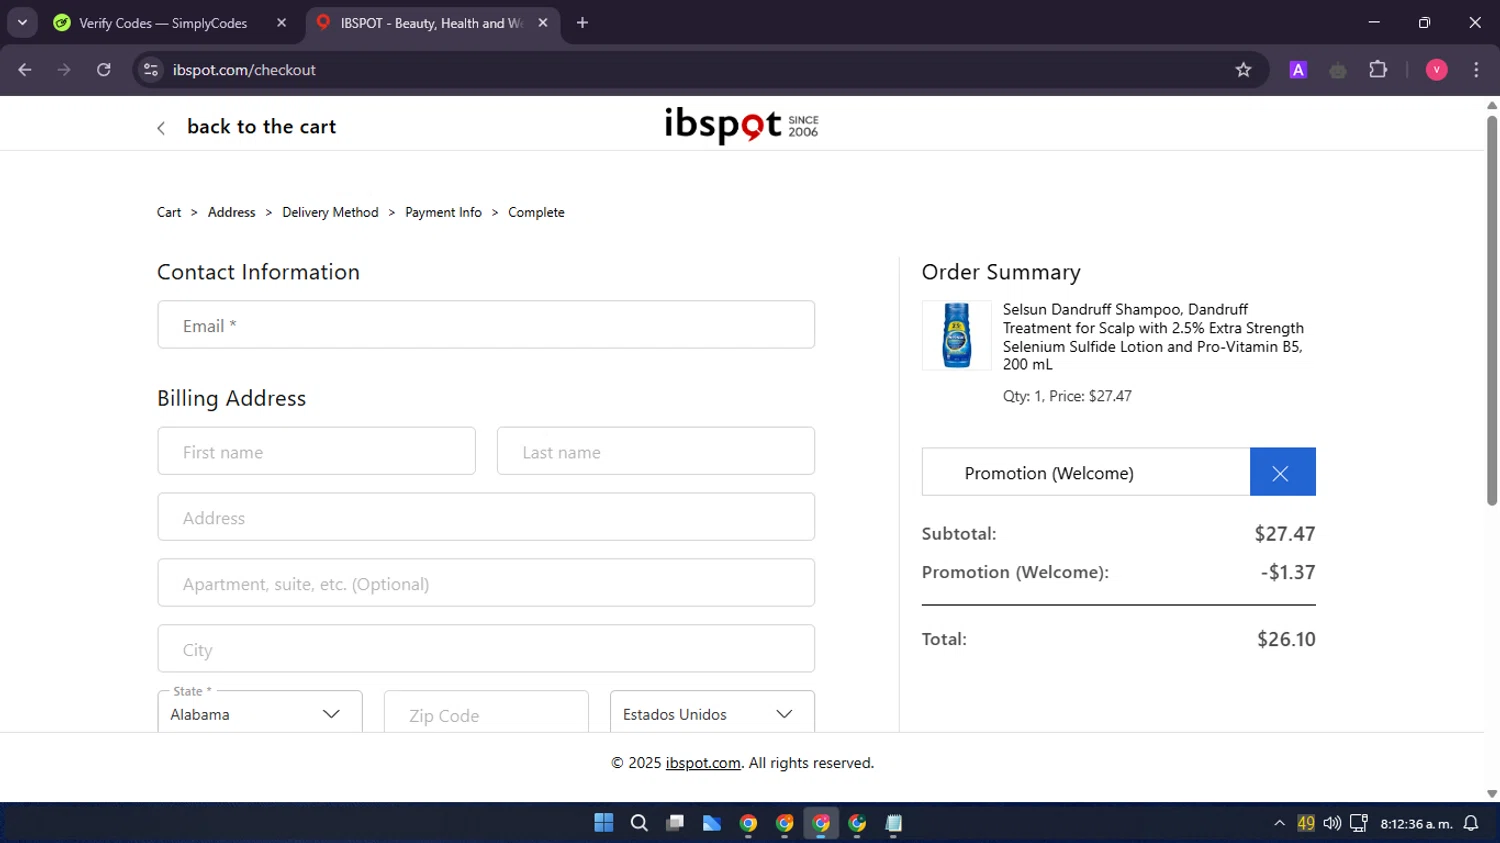Open the Extensions puzzle icon
The width and height of the screenshot is (1500, 843).
click(1378, 70)
